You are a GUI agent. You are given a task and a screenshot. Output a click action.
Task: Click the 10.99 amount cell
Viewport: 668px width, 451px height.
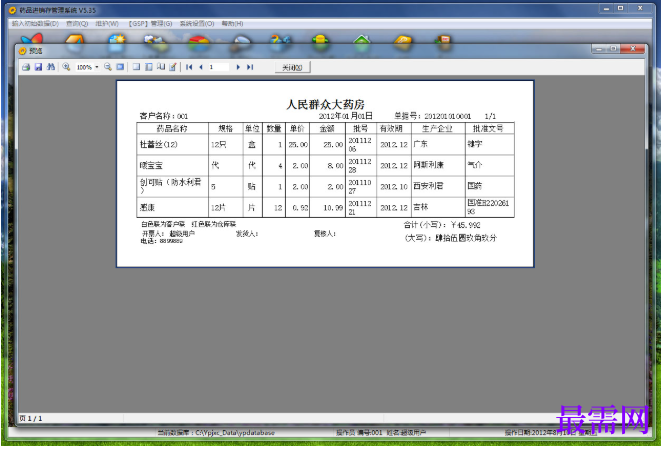327,207
